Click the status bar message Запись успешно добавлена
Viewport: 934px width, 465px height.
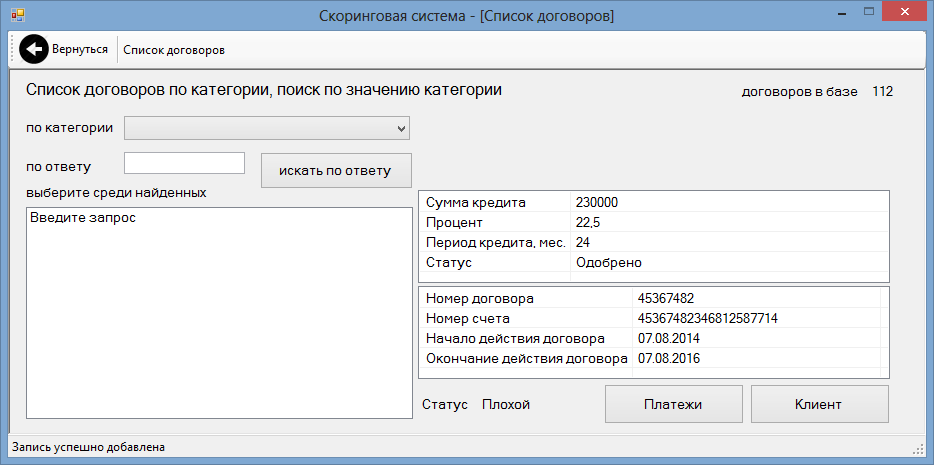(x=88, y=447)
